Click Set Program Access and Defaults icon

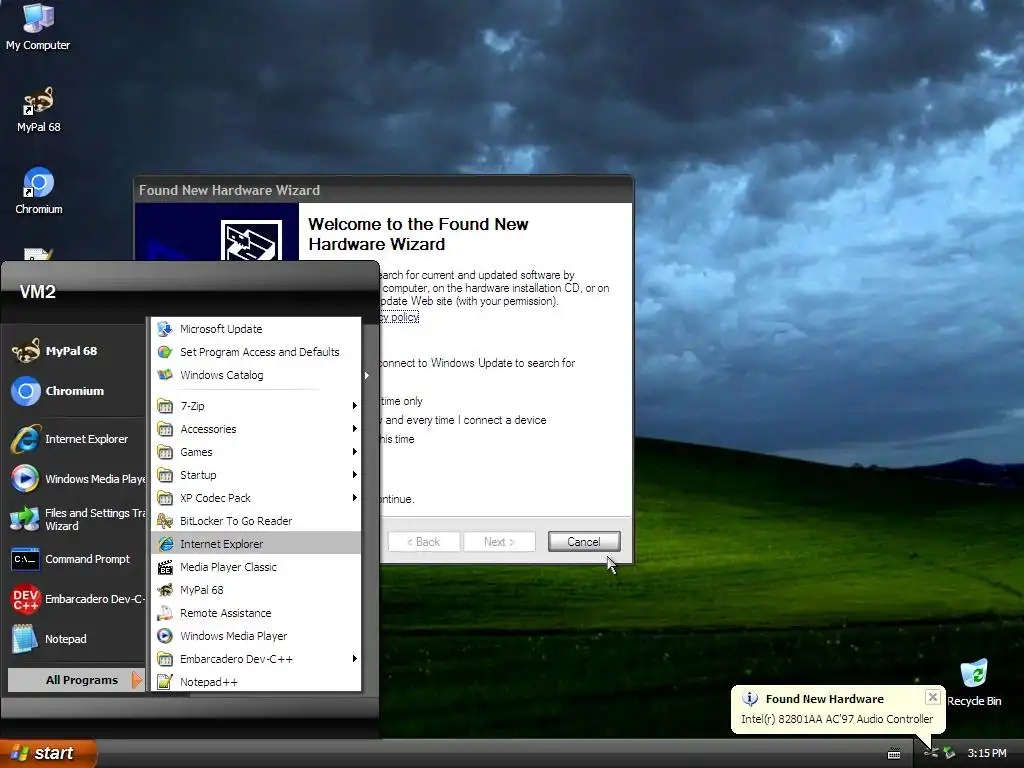(165, 352)
